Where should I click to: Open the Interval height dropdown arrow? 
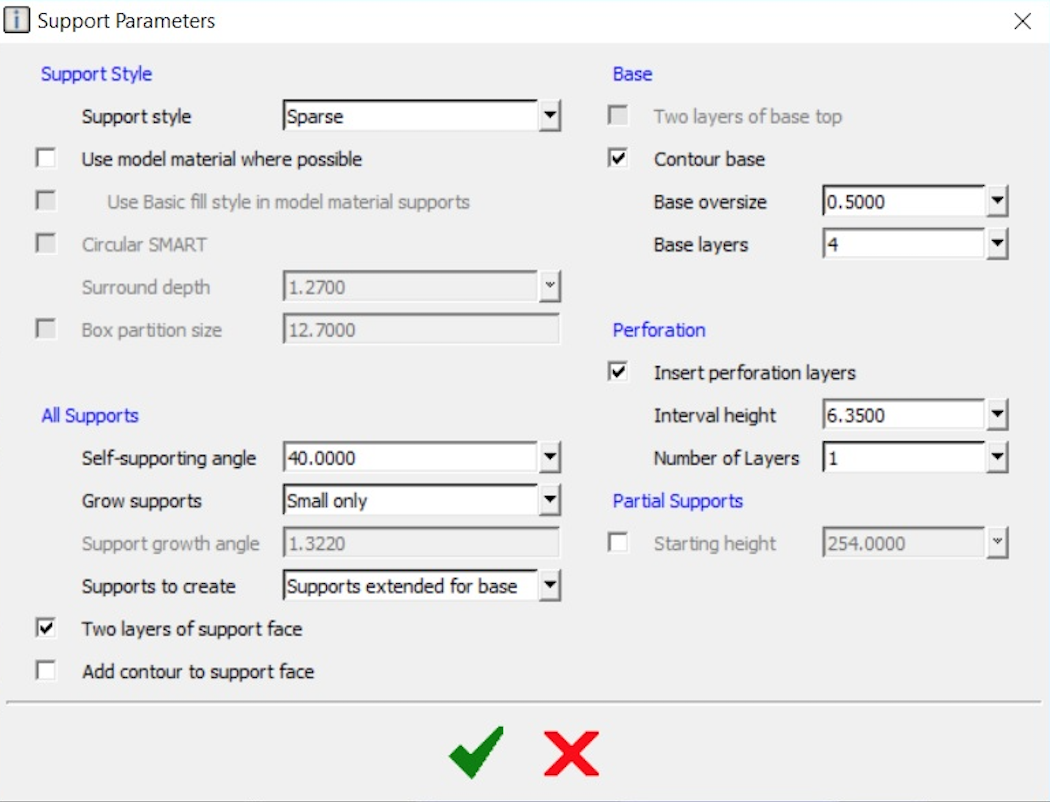pyautogui.click(x=997, y=416)
